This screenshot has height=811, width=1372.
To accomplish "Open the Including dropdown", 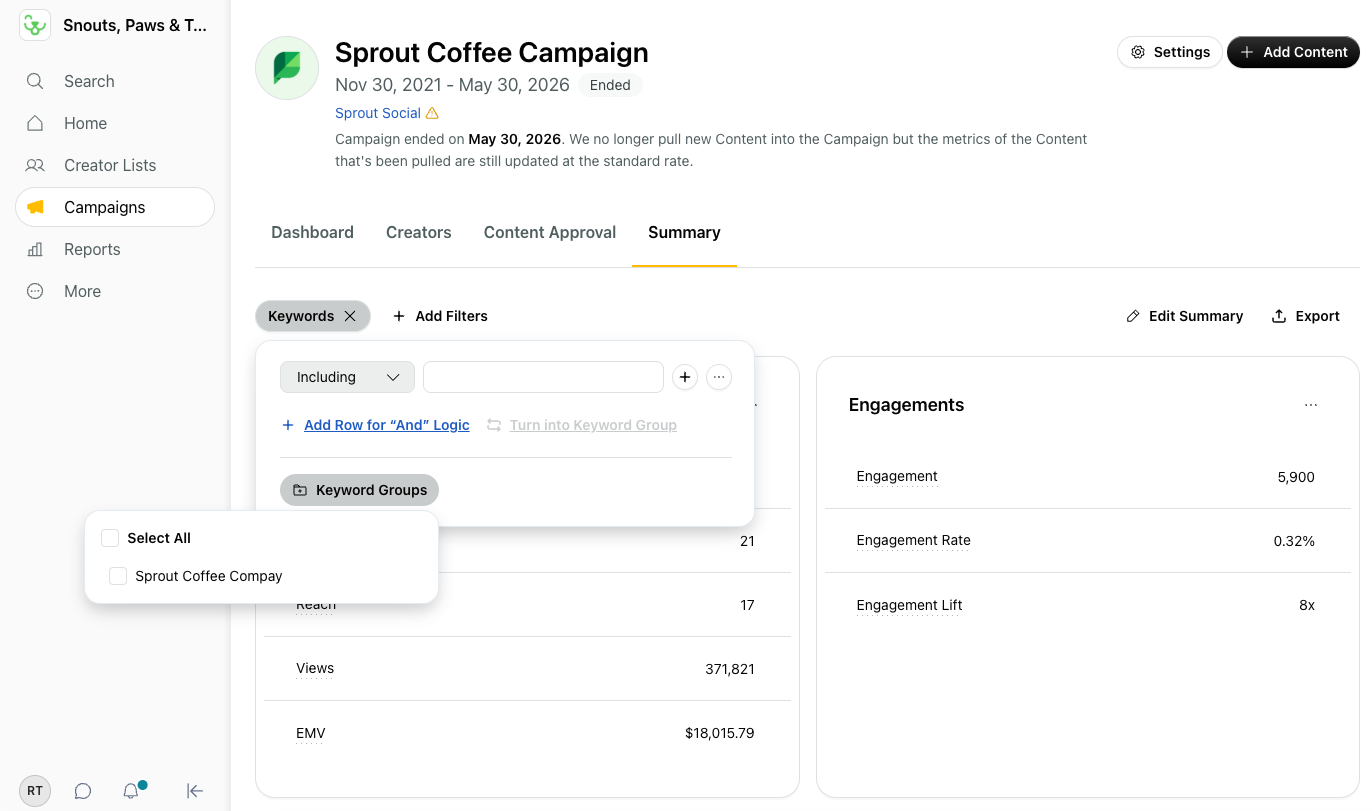I will (347, 377).
